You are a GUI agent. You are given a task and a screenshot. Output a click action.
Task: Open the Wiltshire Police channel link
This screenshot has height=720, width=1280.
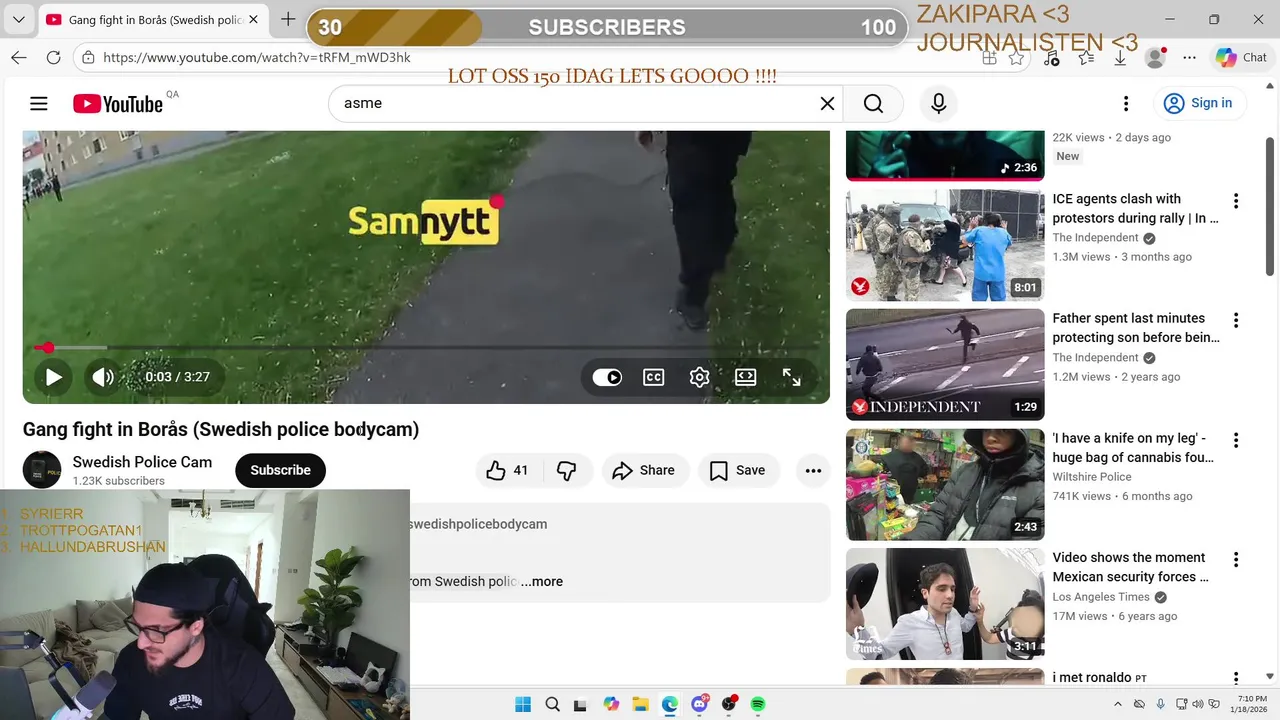pyautogui.click(x=1092, y=477)
